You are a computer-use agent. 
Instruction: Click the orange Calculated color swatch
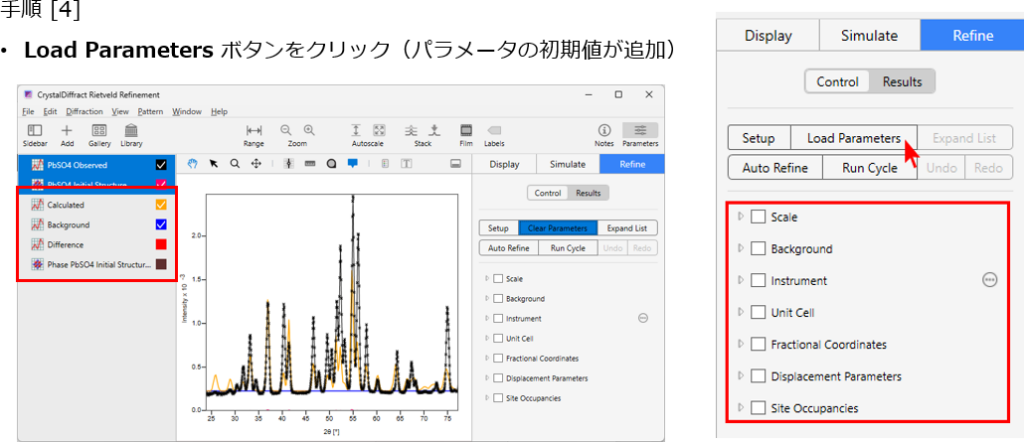click(161, 204)
